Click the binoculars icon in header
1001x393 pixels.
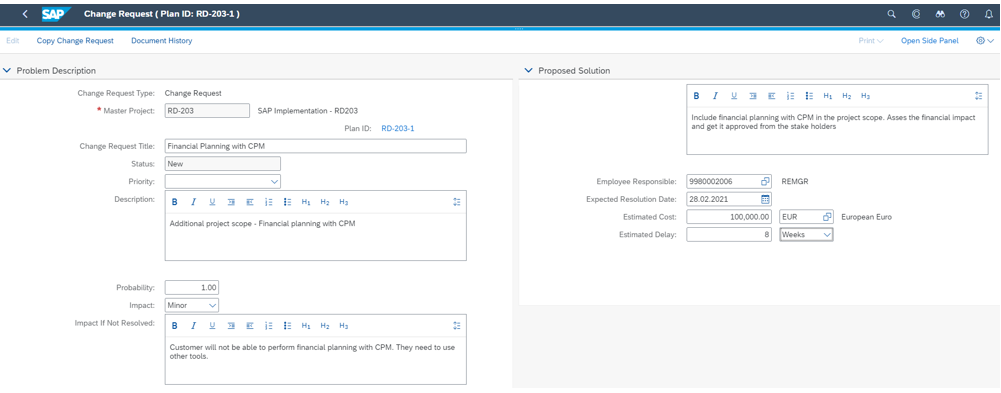coord(940,13)
